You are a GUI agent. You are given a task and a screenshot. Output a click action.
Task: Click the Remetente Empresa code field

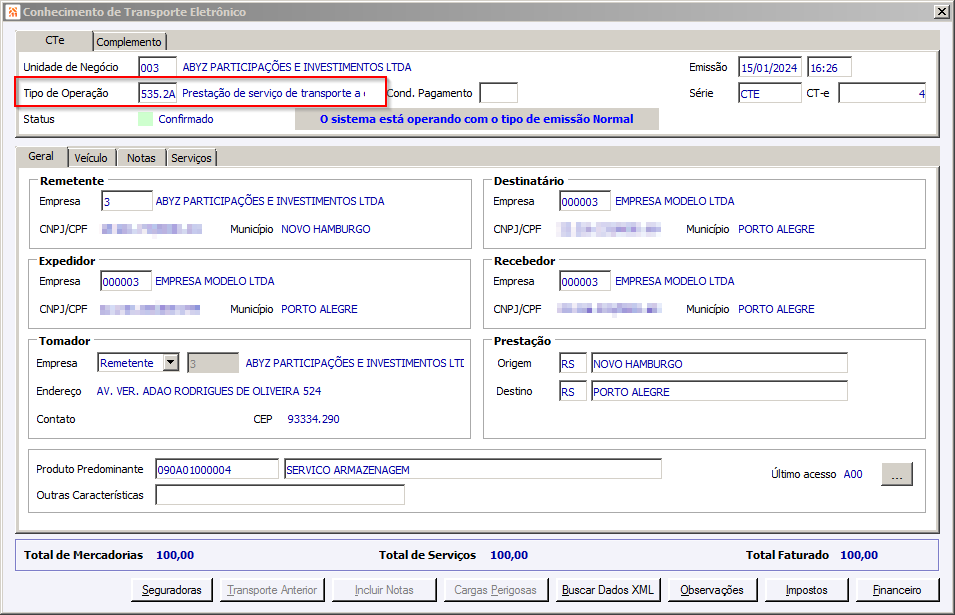pyautogui.click(x=127, y=201)
